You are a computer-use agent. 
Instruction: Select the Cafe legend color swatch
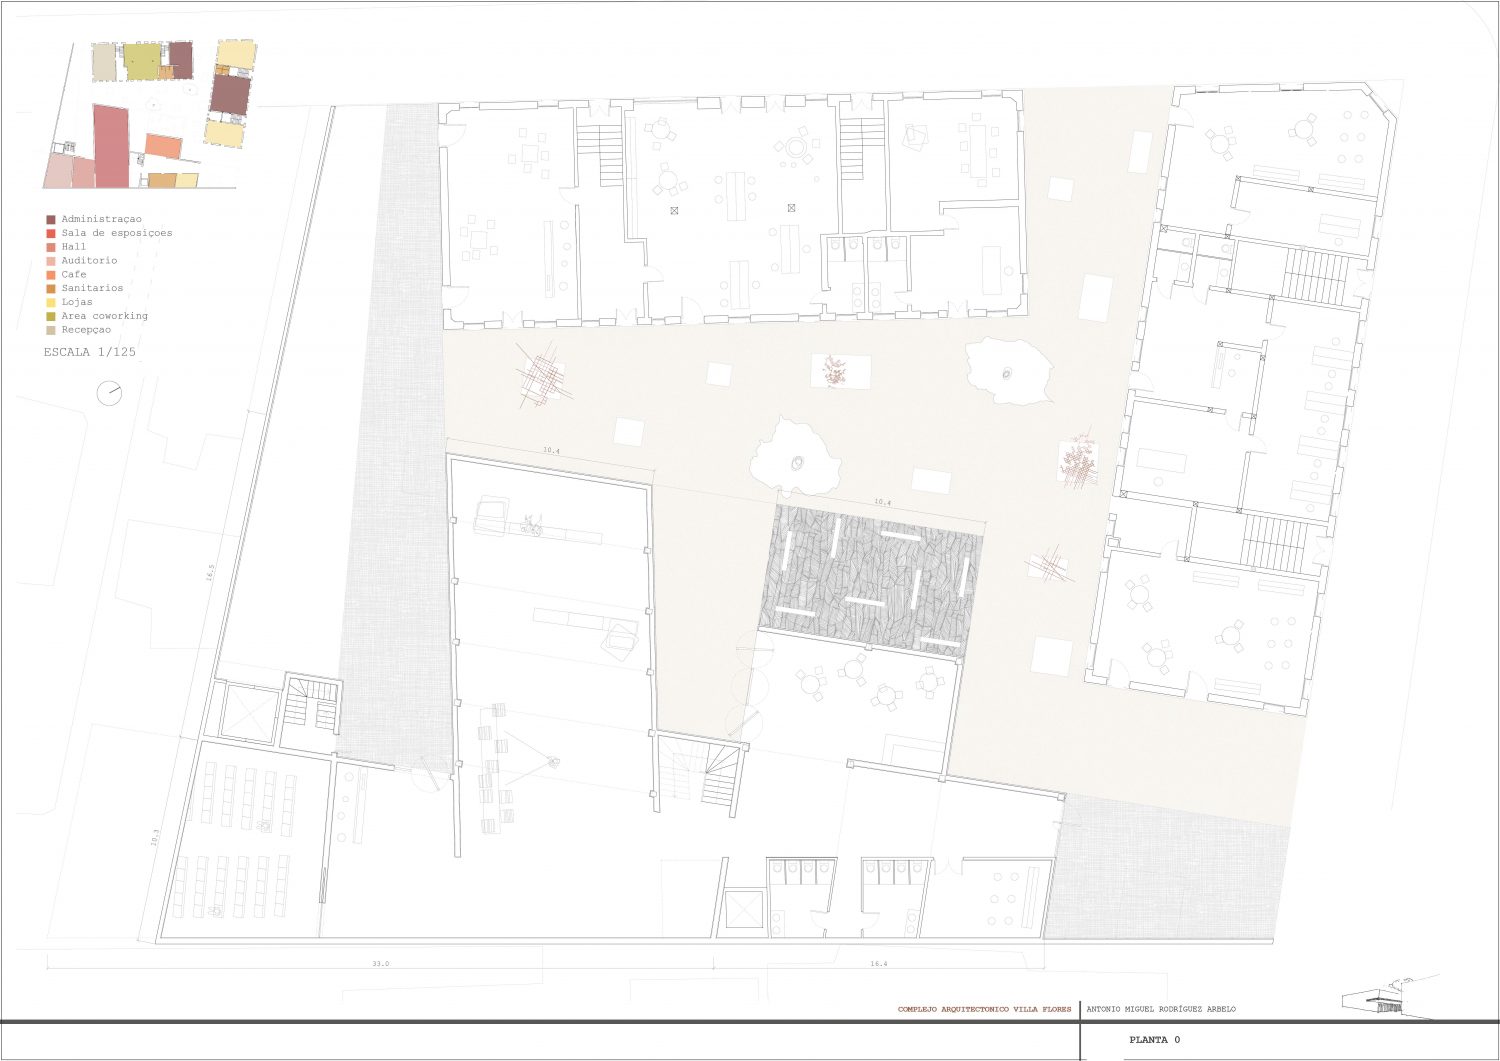(51, 274)
